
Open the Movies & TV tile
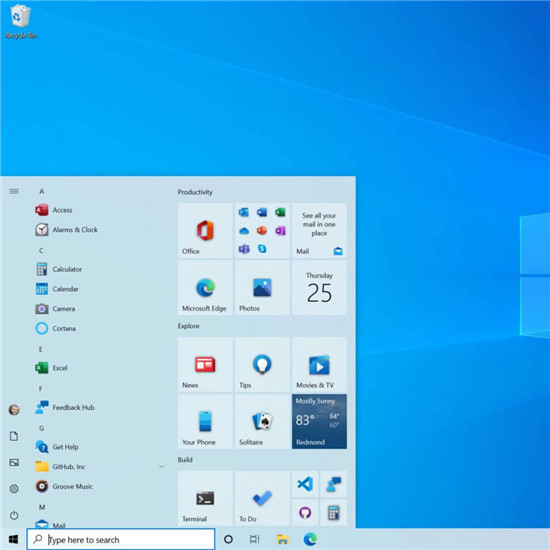click(x=319, y=364)
